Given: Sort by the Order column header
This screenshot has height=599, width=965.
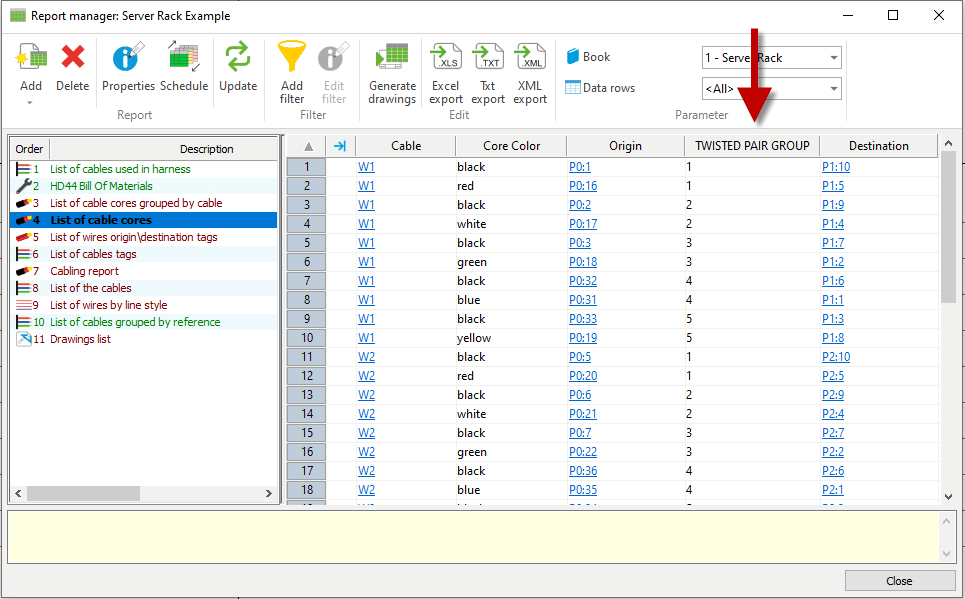Looking at the screenshot, I should click(x=30, y=149).
